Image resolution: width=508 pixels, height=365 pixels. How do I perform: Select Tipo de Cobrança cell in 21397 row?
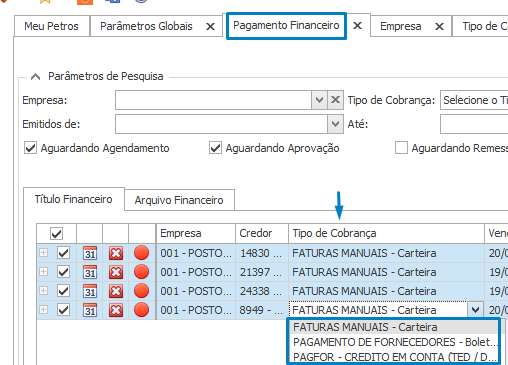386,272
